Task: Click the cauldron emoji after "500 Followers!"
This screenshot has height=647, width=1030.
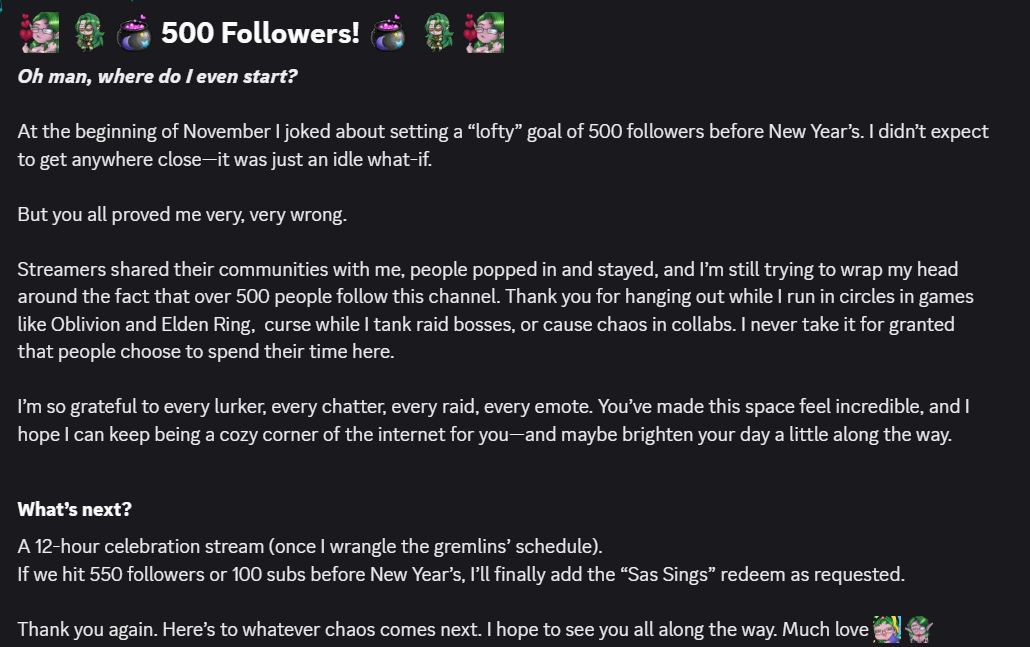Action: 387,34
